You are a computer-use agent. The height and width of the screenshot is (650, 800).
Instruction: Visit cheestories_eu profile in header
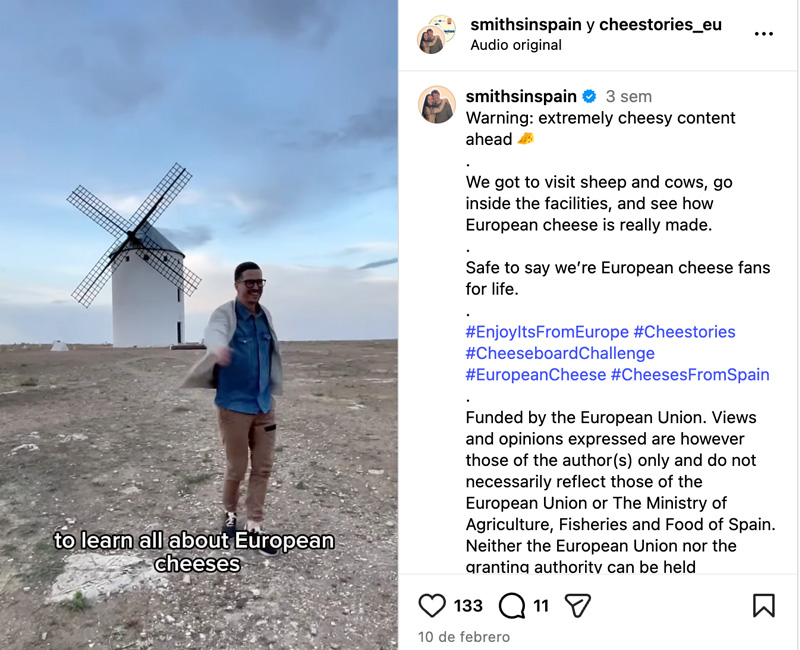pos(660,24)
